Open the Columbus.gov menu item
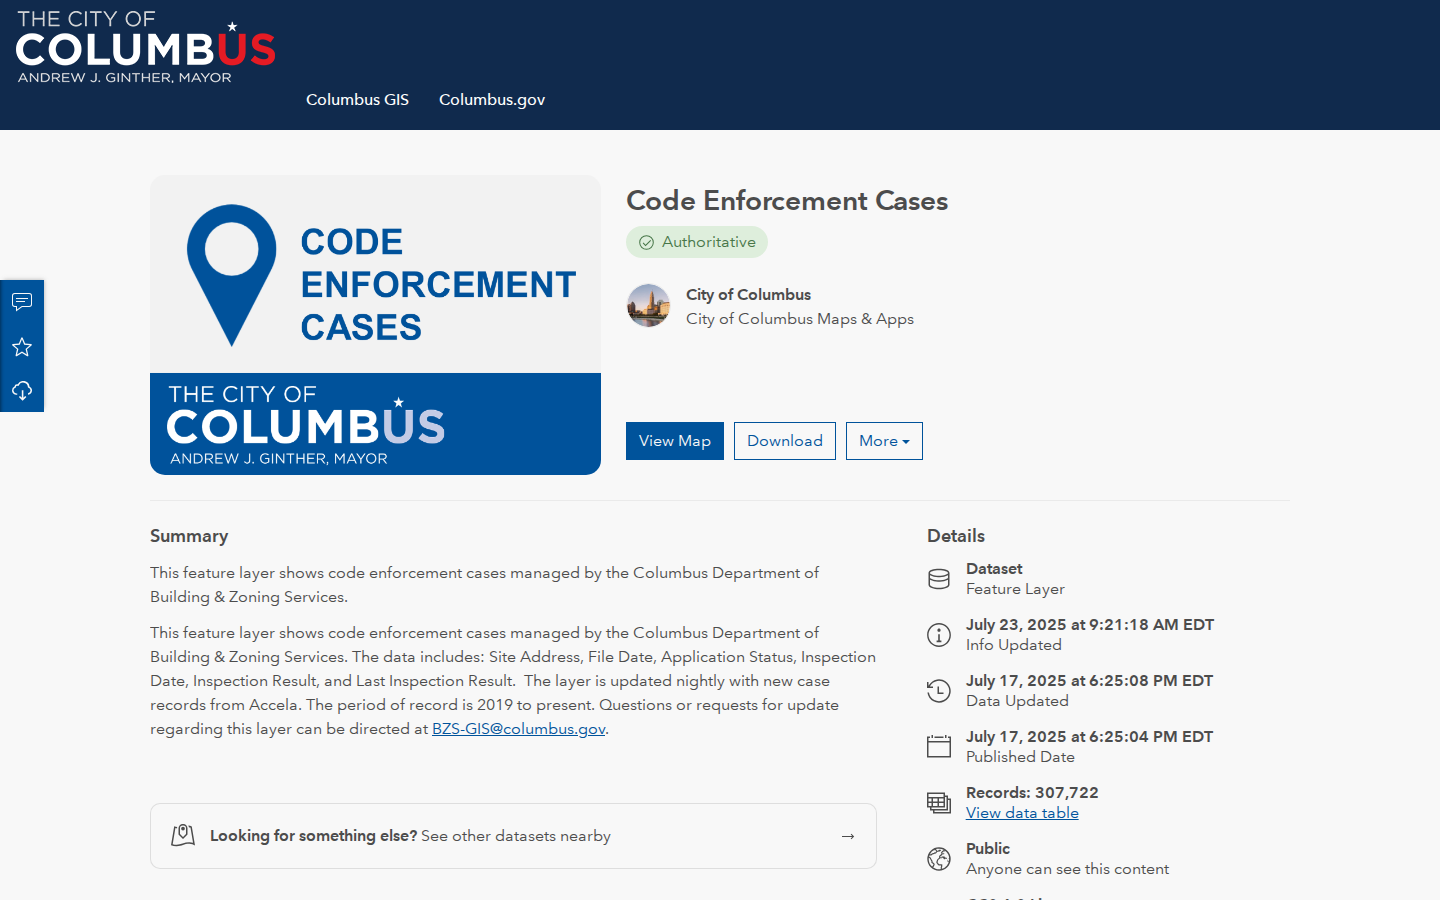 pyautogui.click(x=492, y=100)
